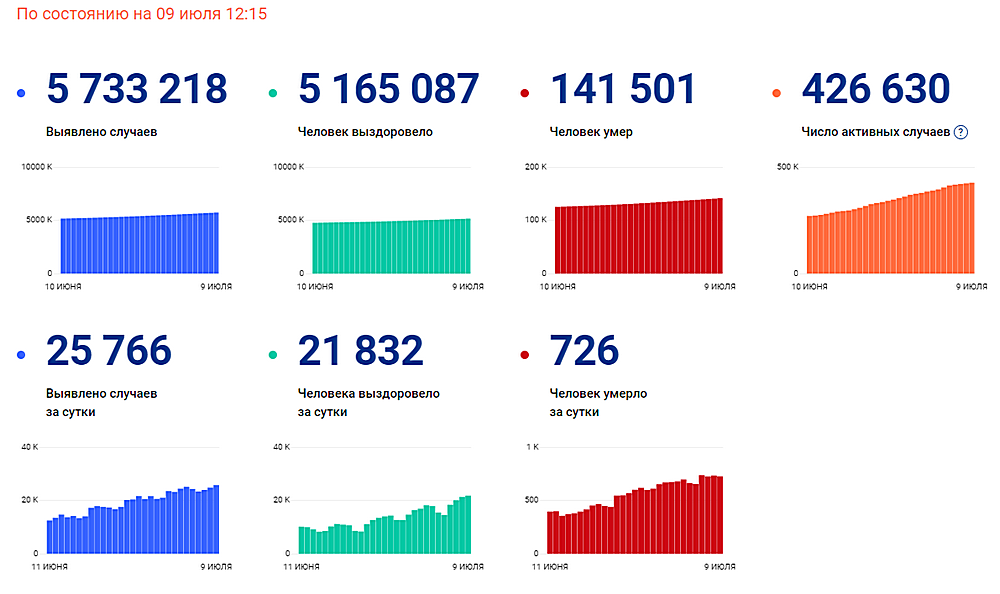Click the Человек умерло за сутки label
Screen dimensions: 1000x594
(x=598, y=403)
